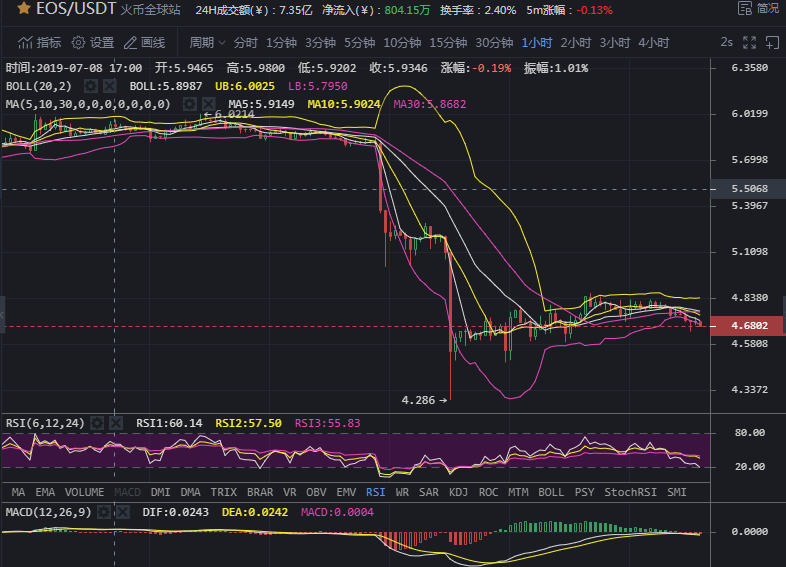Open the 指标 indicators menu
The image size is (786, 567).
pos(39,43)
